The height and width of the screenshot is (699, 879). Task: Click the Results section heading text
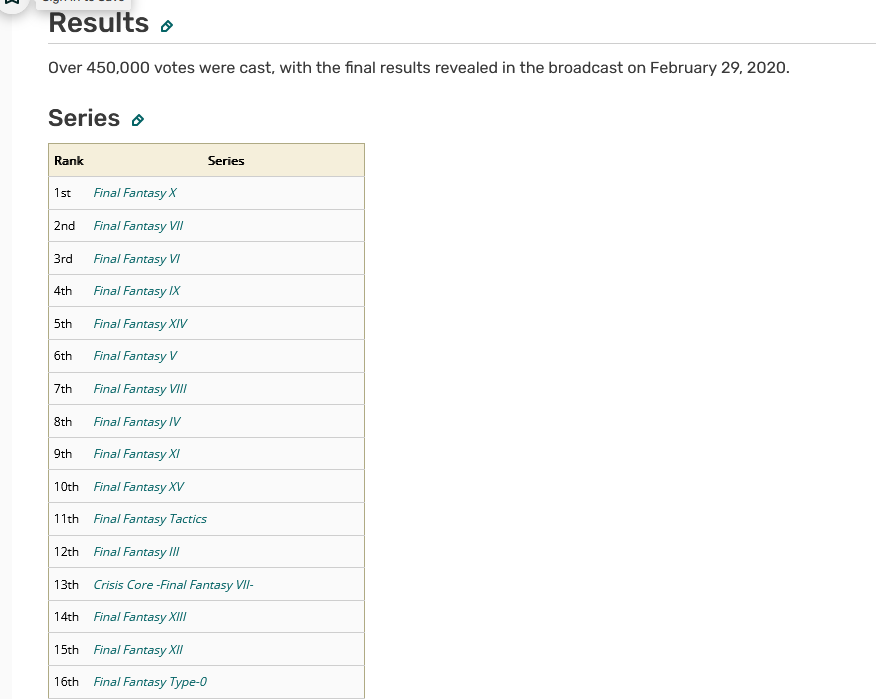tap(99, 24)
